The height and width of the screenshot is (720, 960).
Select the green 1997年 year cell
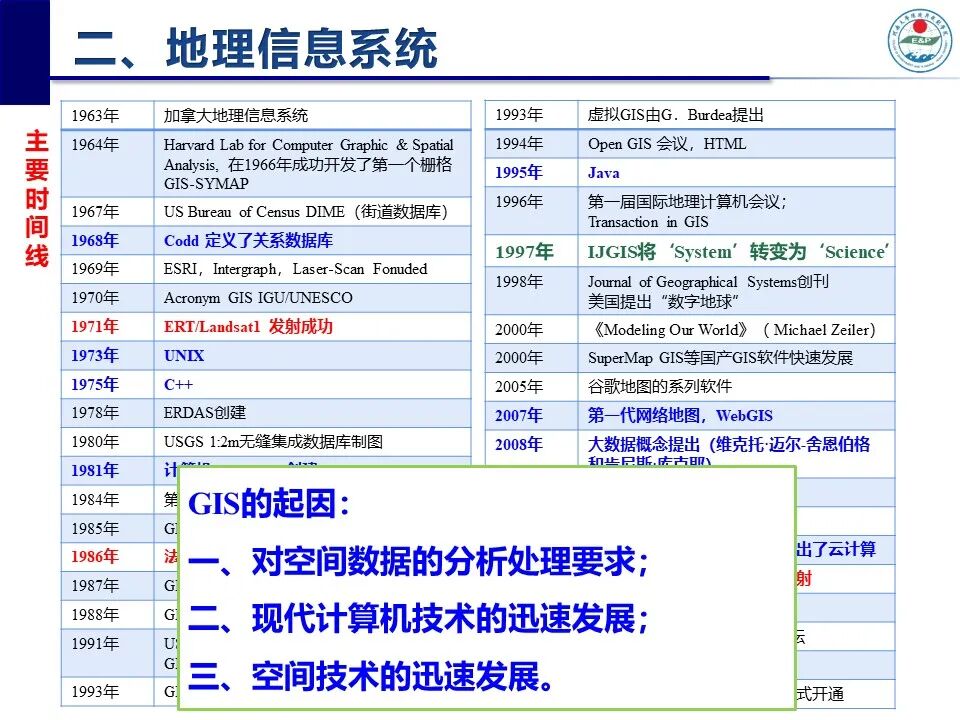click(x=531, y=251)
